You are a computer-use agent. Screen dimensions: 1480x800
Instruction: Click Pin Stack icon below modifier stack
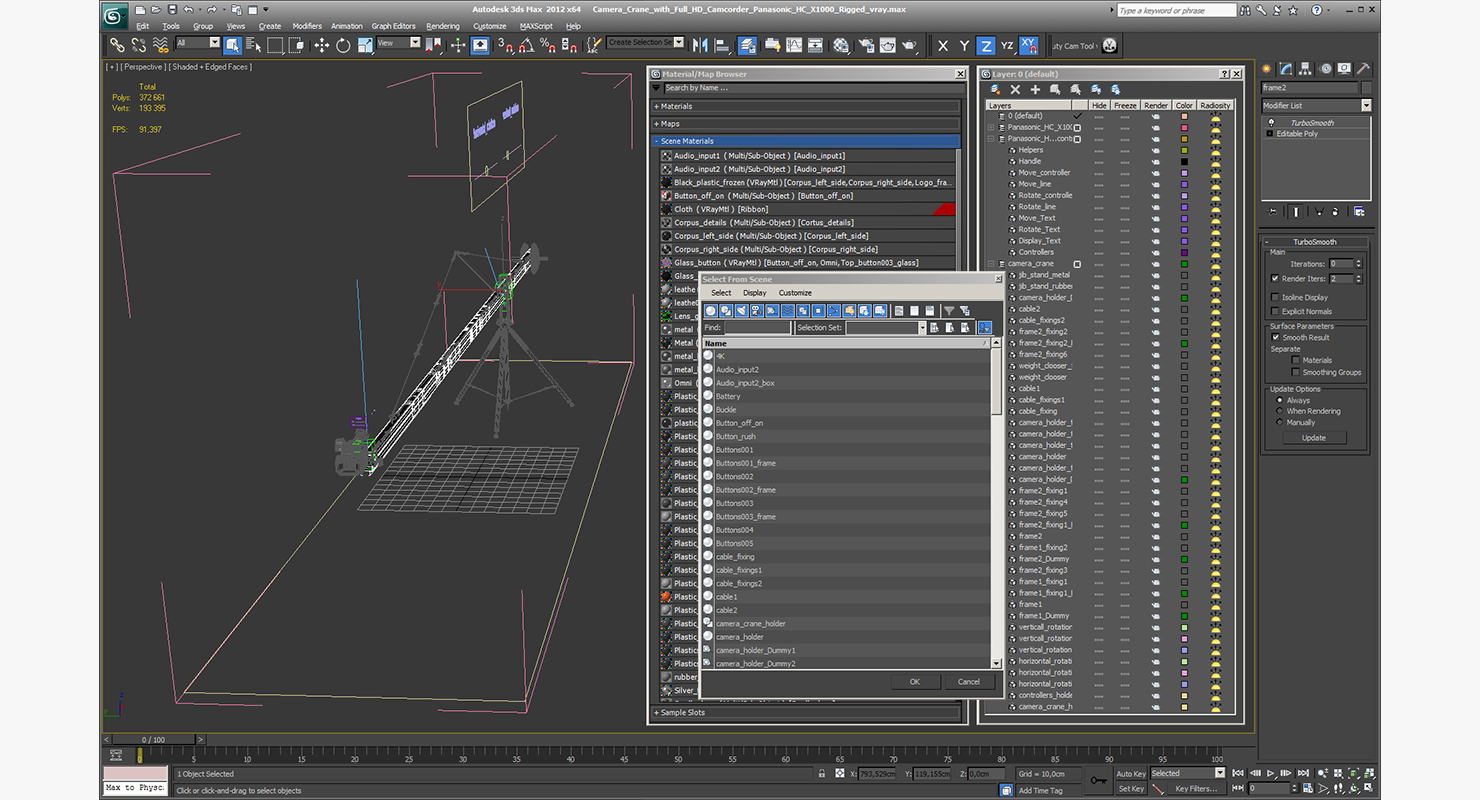pos(1272,211)
